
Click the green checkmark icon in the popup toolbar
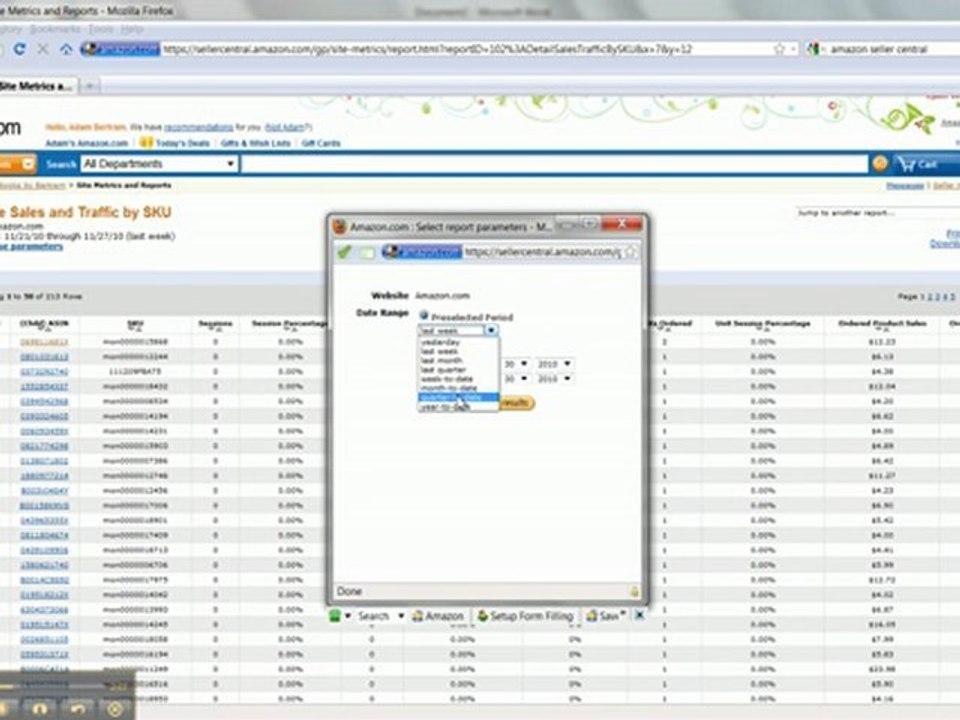(x=345, y=252)
